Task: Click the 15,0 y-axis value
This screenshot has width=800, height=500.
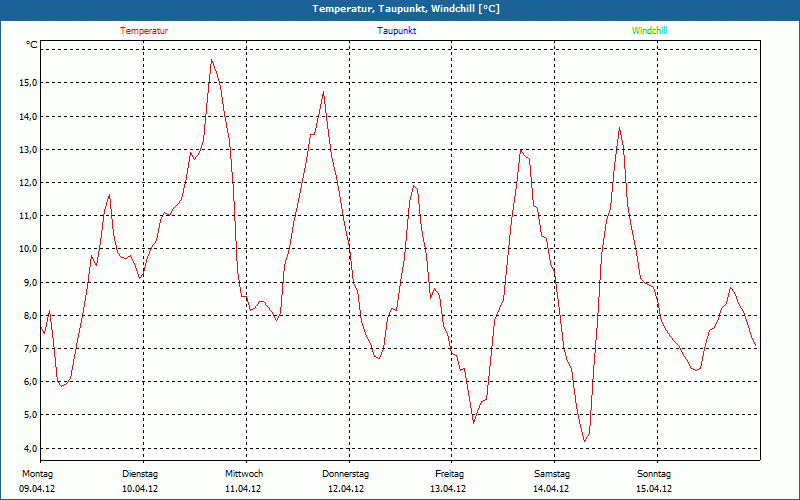Action: point(27,83)
